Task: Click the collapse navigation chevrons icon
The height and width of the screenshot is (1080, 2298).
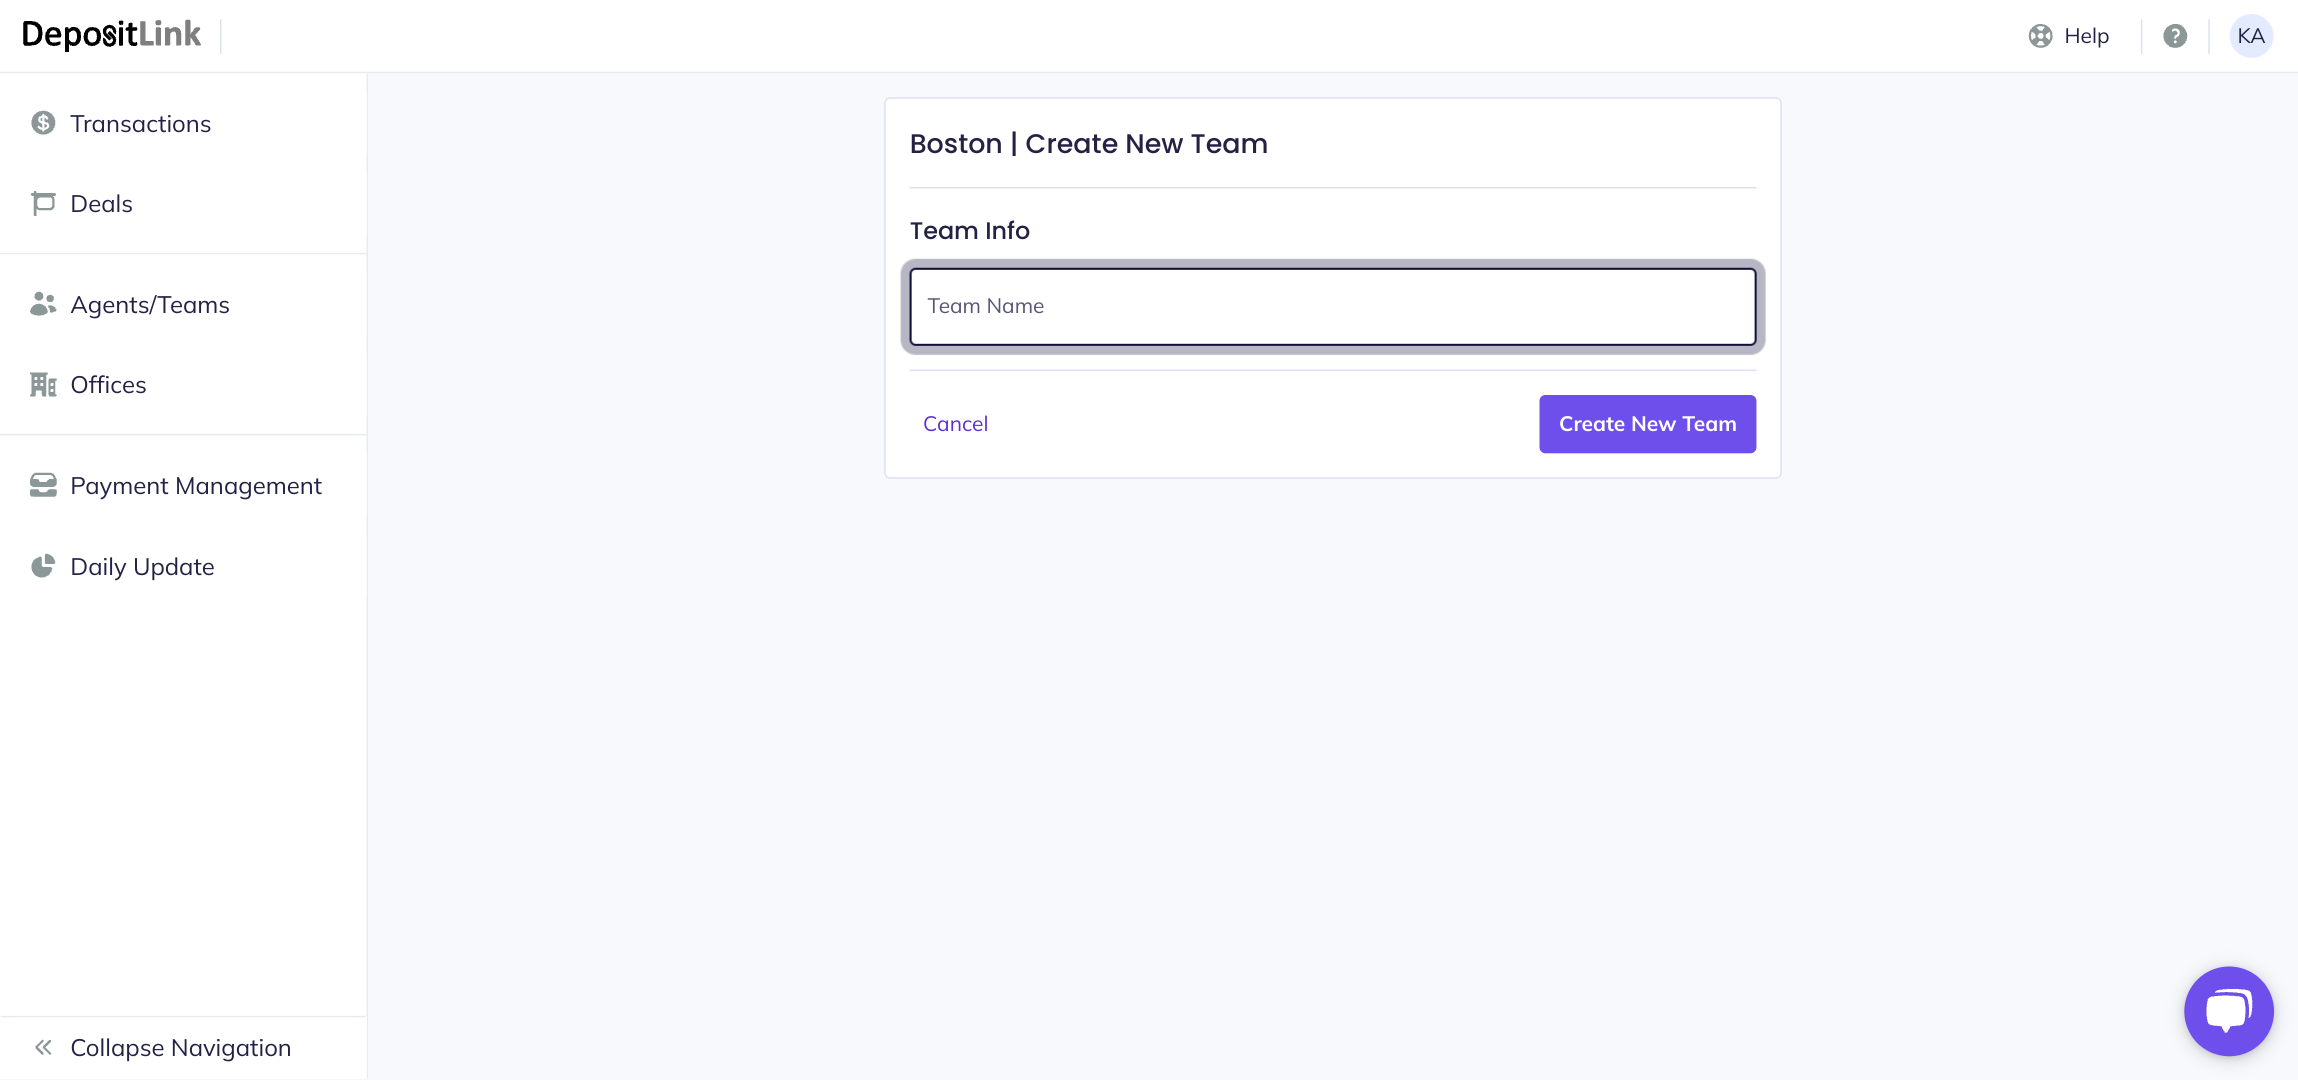Action: point(43,1047)
